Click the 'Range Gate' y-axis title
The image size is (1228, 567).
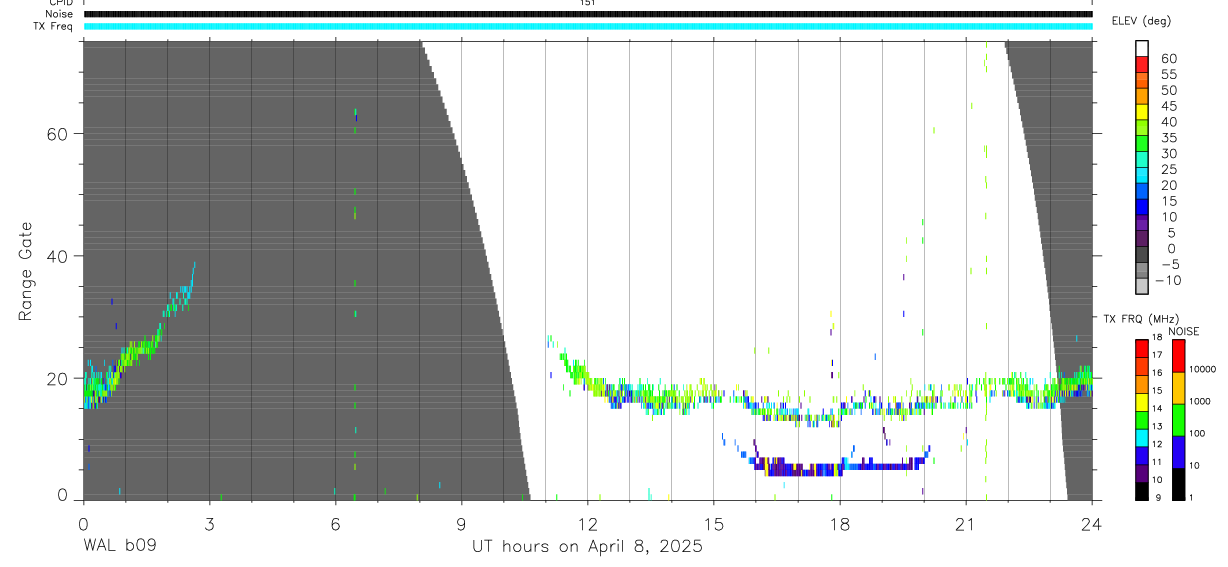click(x=25, y=271)
